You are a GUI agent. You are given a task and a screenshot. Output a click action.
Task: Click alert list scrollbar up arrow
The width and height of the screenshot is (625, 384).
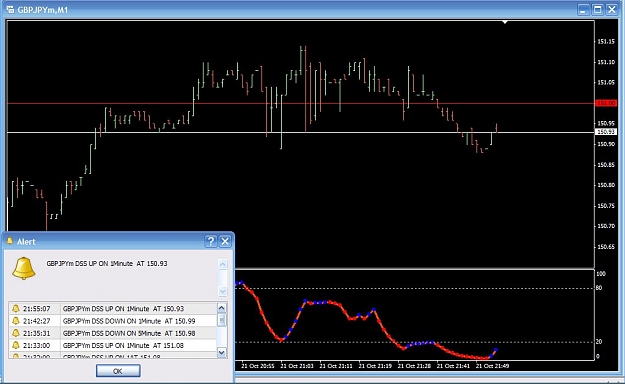pyautogui.click(x=222, y=307)
